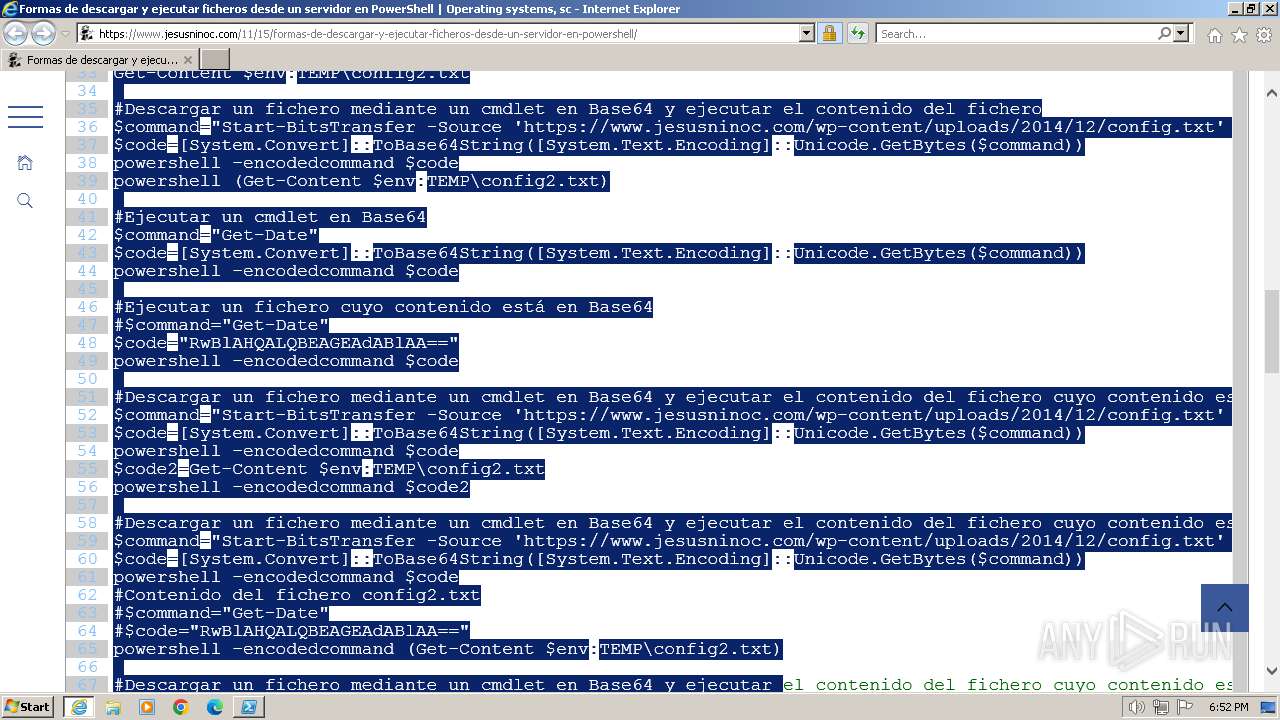1280x720 pixels.
Task: Go forward with the browser Forward arrow
Action: tap(43, 33)
